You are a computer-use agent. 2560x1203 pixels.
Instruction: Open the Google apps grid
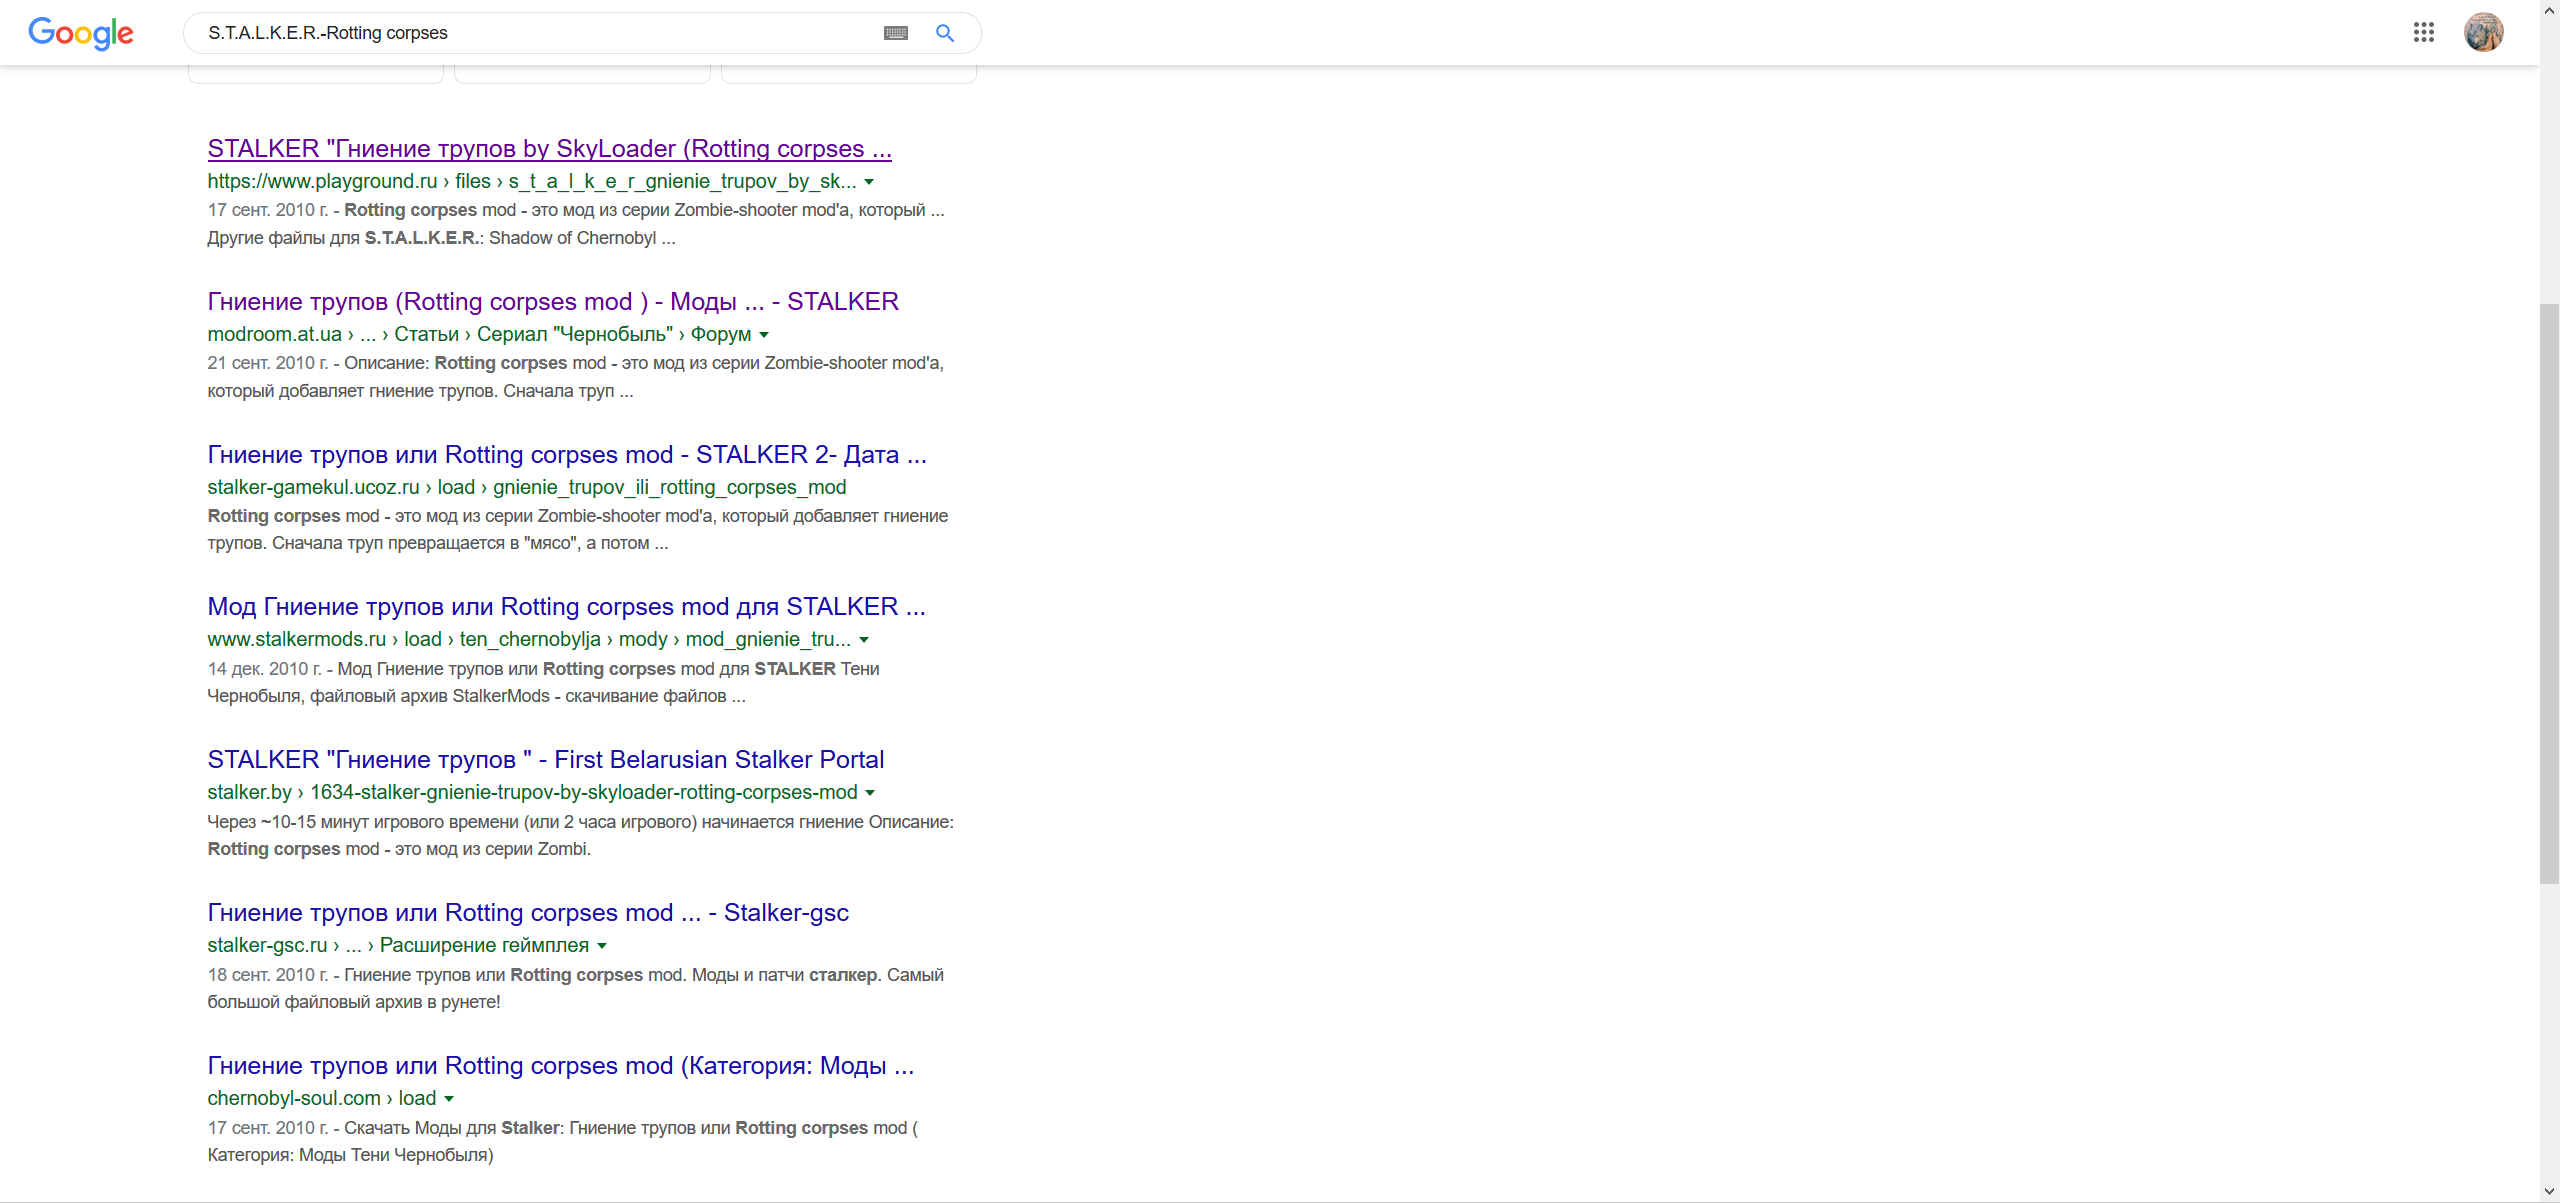pyautogui.click(x=2424, y=32)
